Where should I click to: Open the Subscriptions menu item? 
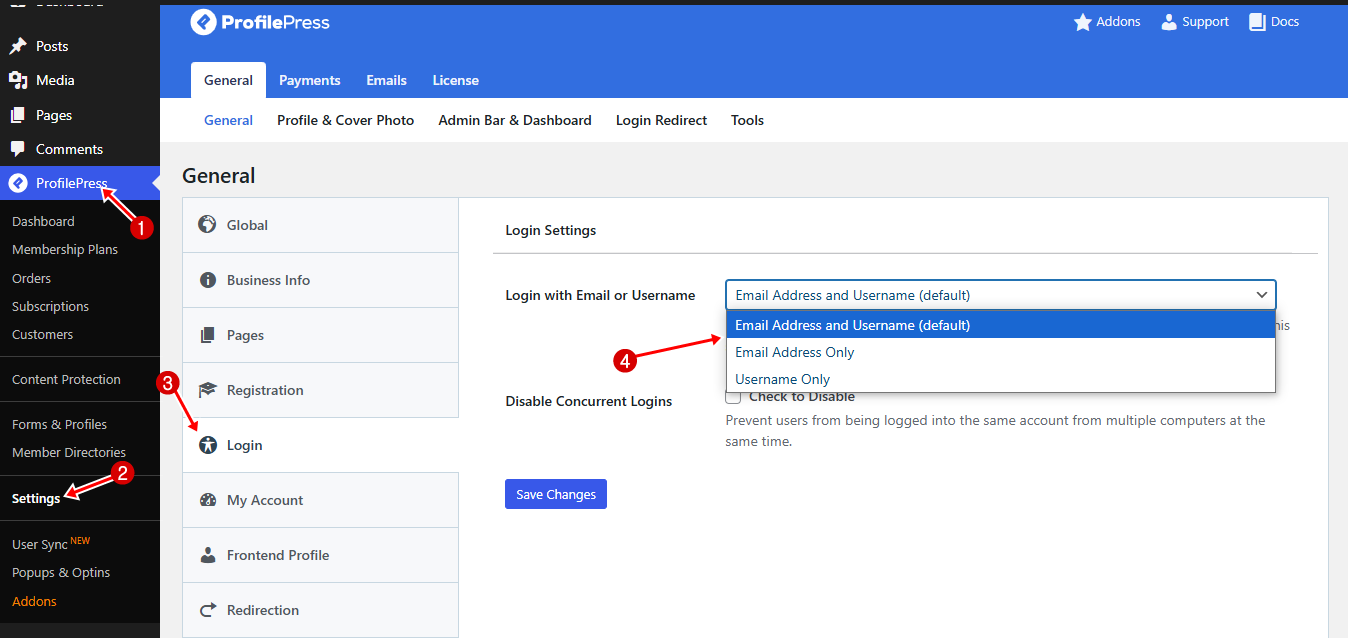[50, 306]
